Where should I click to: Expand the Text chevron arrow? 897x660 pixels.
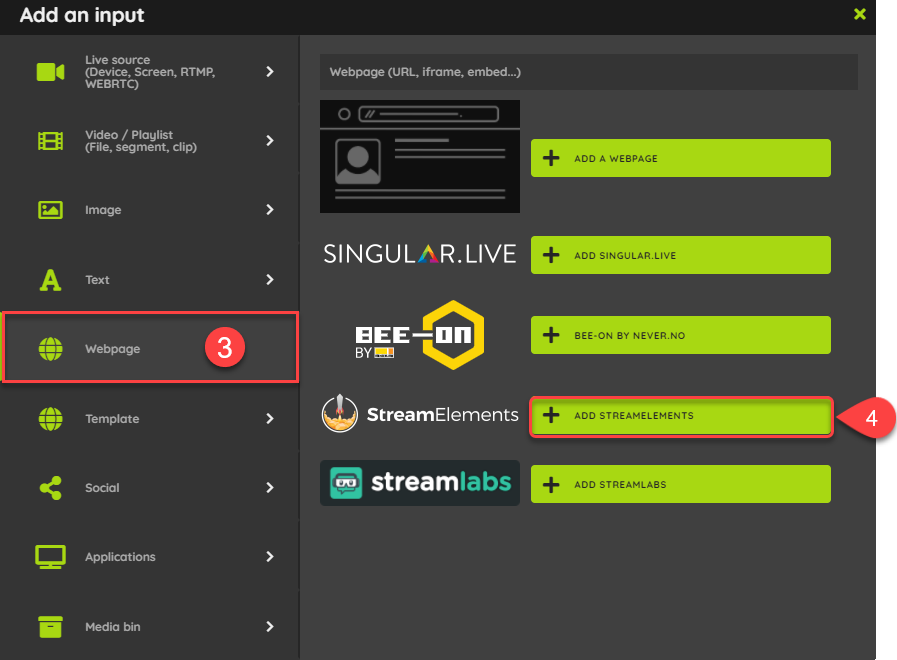pos(270,280)
